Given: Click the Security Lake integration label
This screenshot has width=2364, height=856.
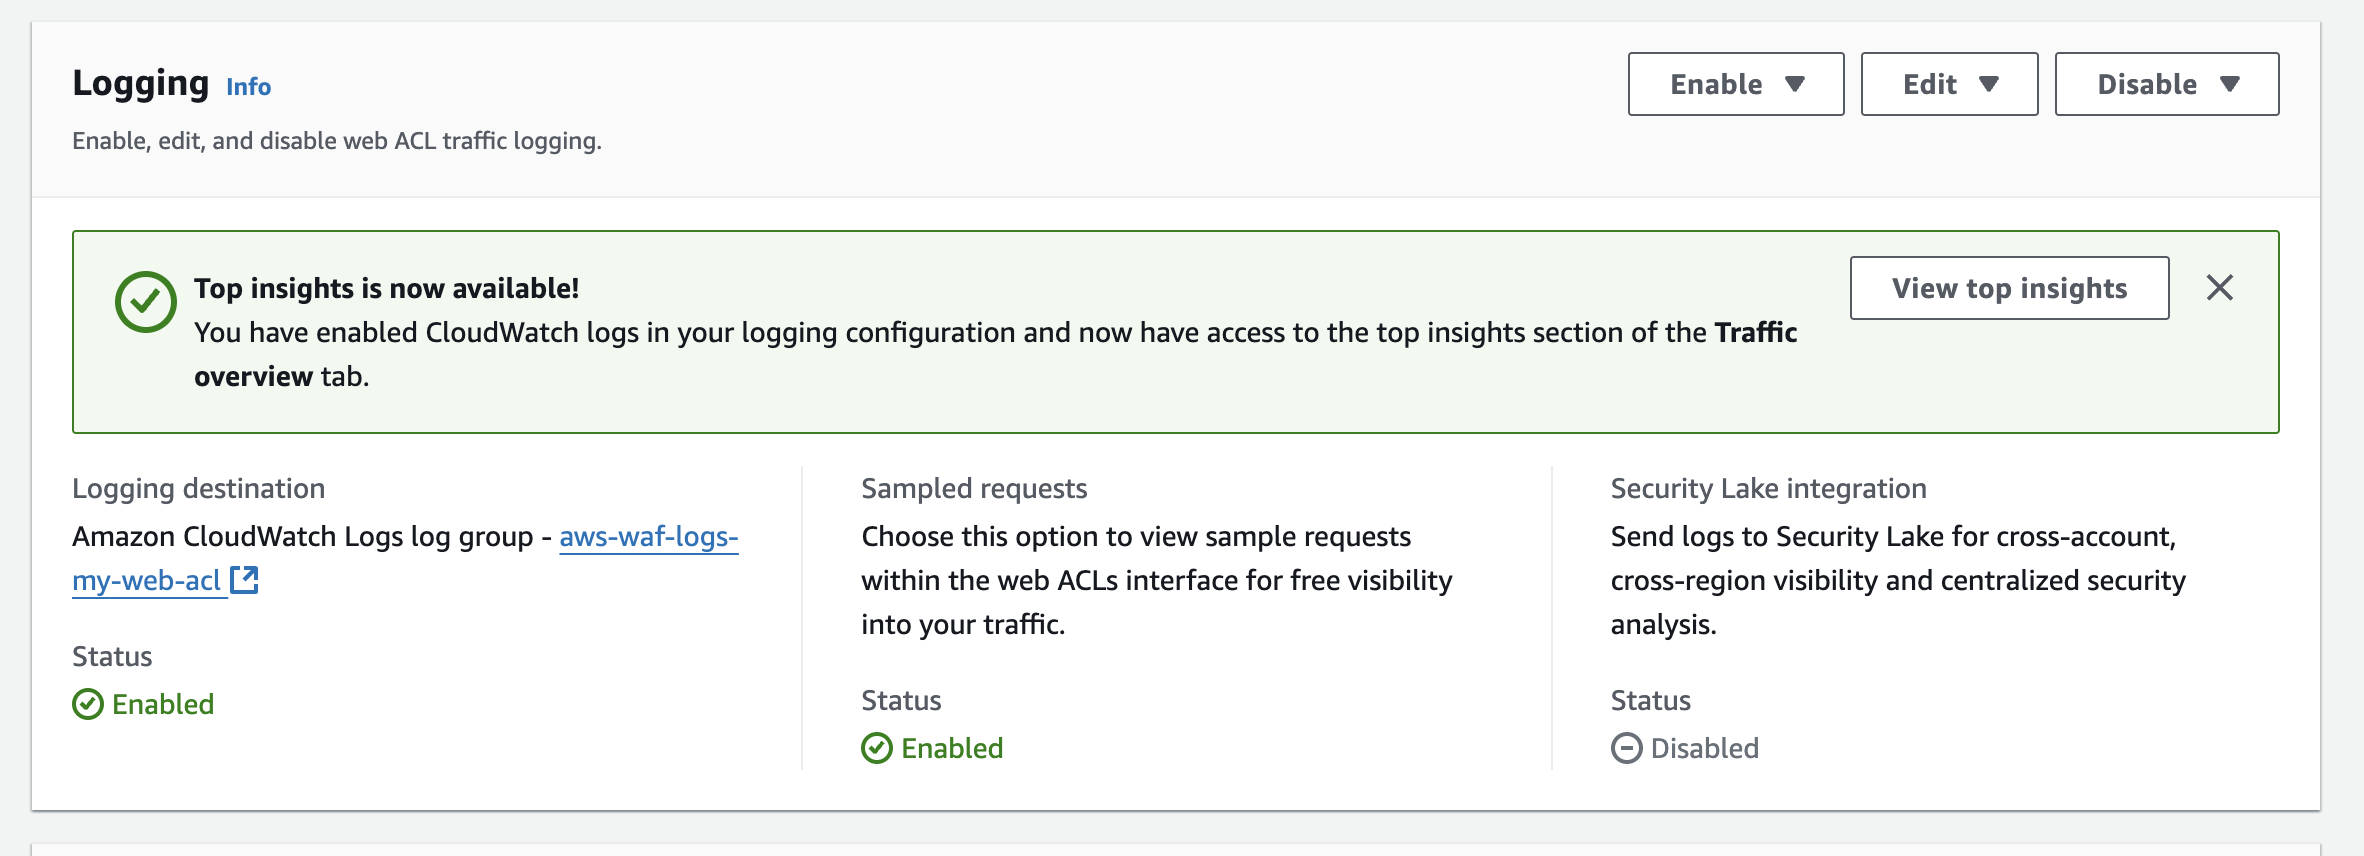Looking at the screenshot, I should [1767, 488].
